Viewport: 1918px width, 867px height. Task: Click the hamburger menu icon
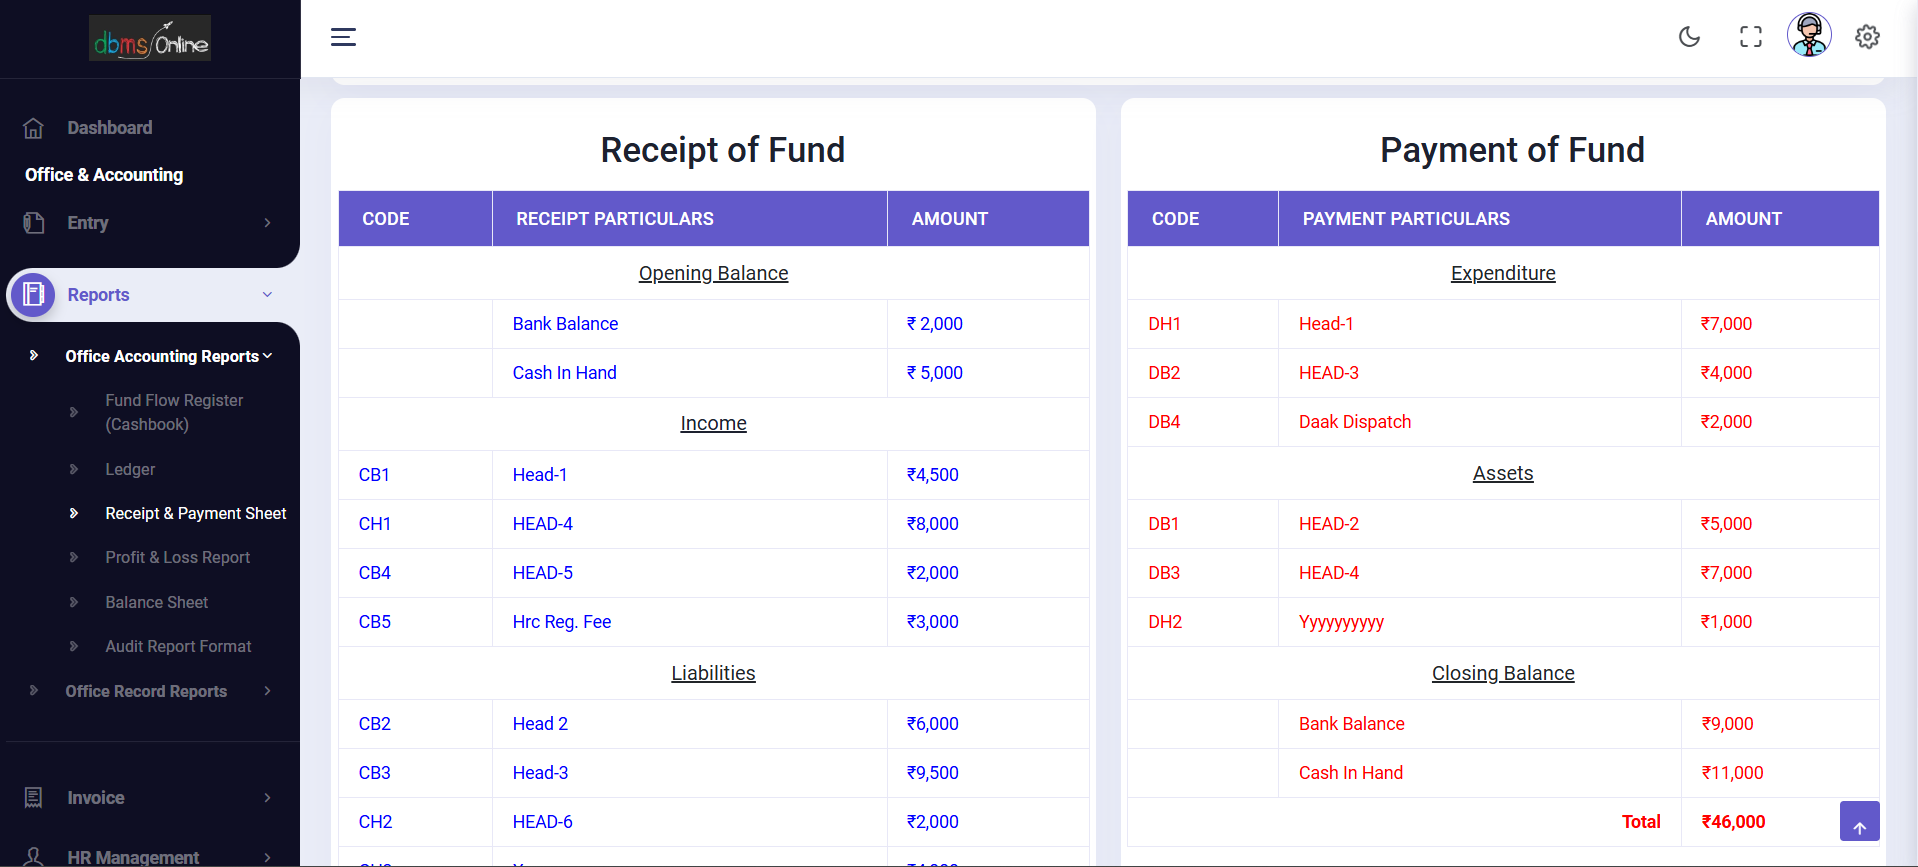click(343, 37)
